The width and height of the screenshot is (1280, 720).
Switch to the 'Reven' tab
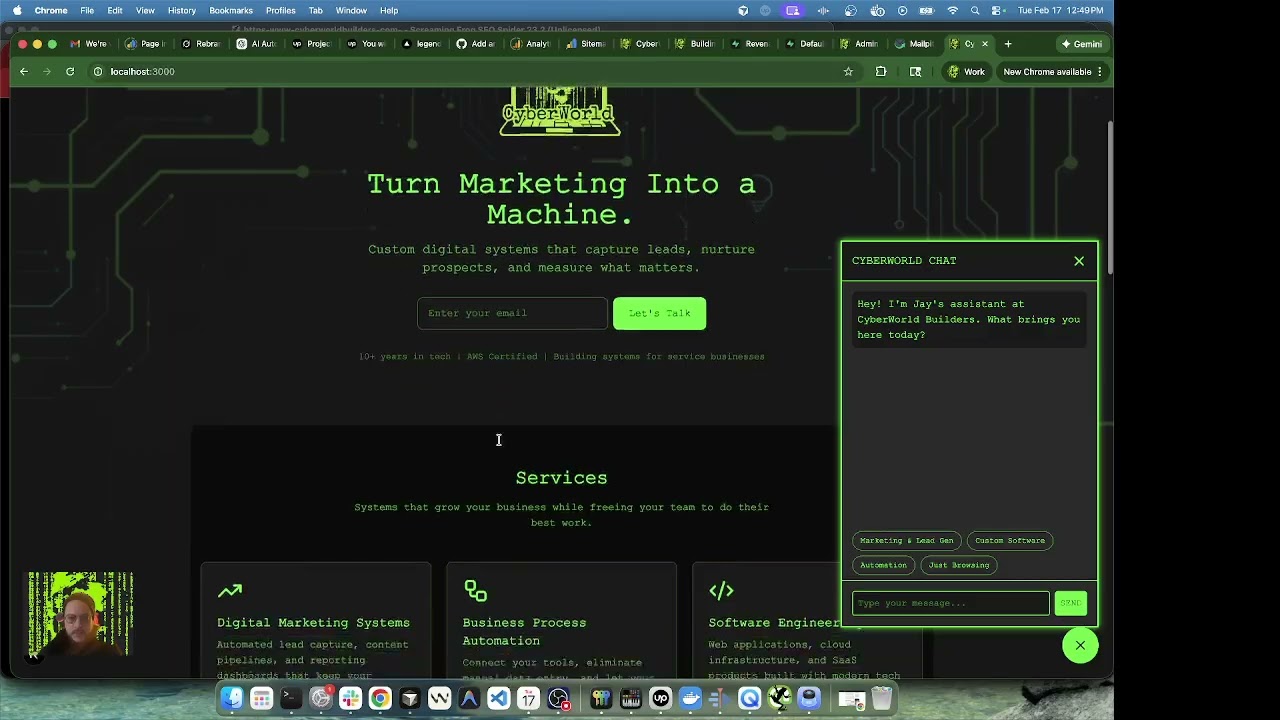(x=750, y=44)
